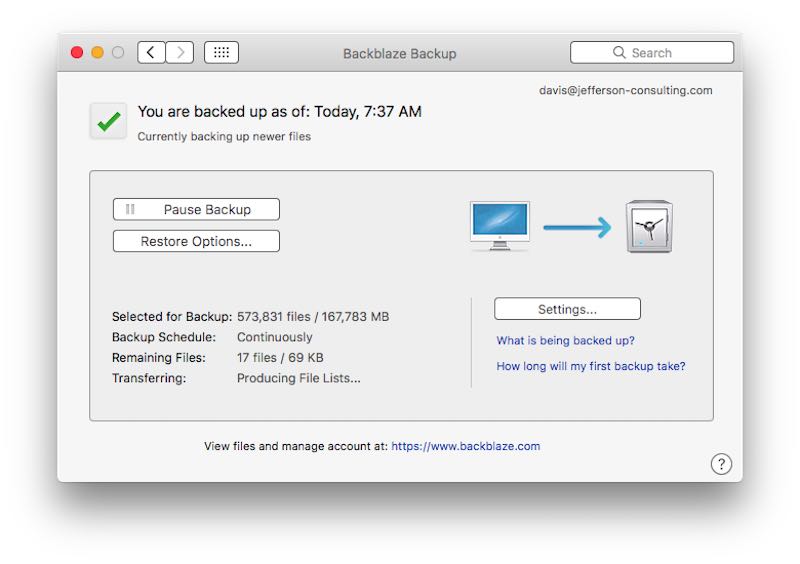The width and height of the screenshot is (800, 564).
Task: Click the green checkmark status icon
Action: click(108, 121)
